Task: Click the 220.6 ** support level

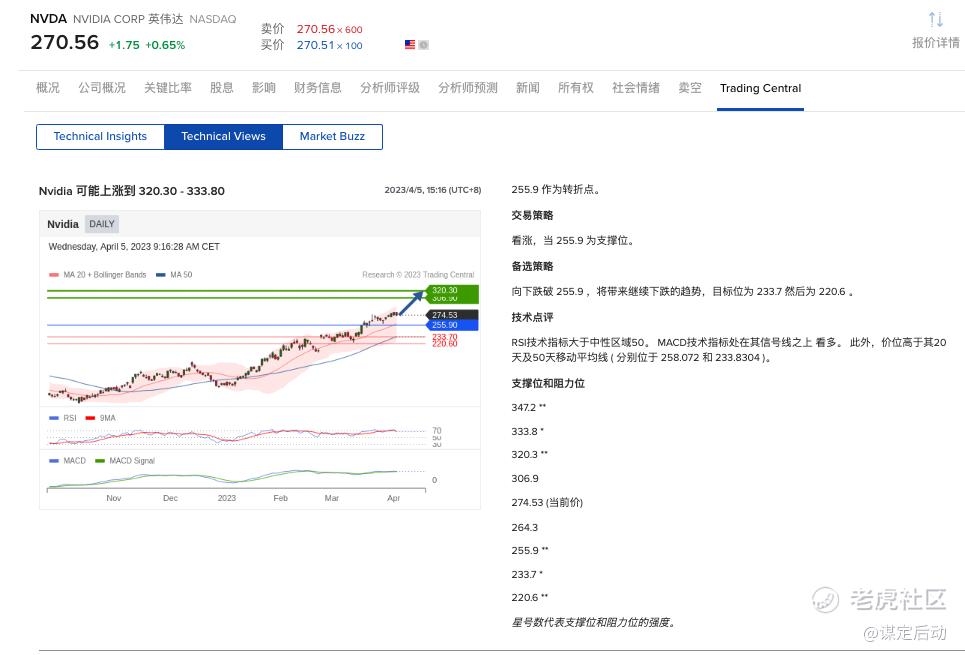Action: click(x=529, y=597)
